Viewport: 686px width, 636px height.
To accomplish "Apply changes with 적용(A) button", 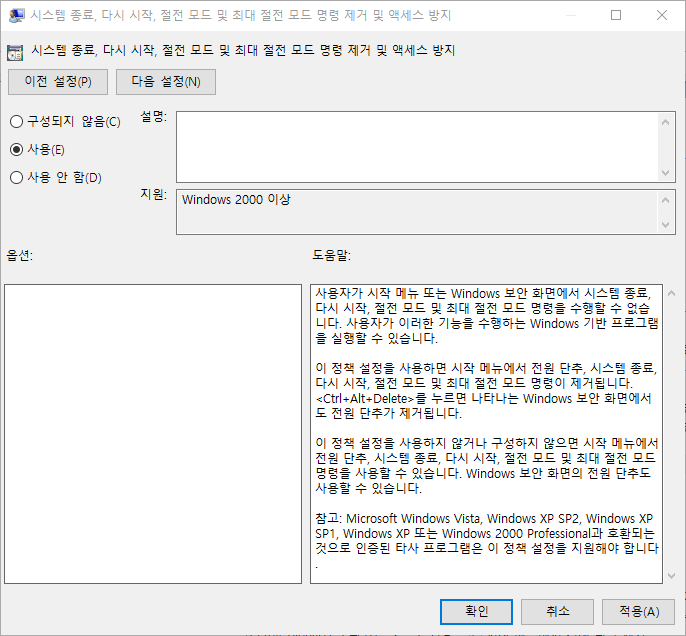I will click(639, 612).
